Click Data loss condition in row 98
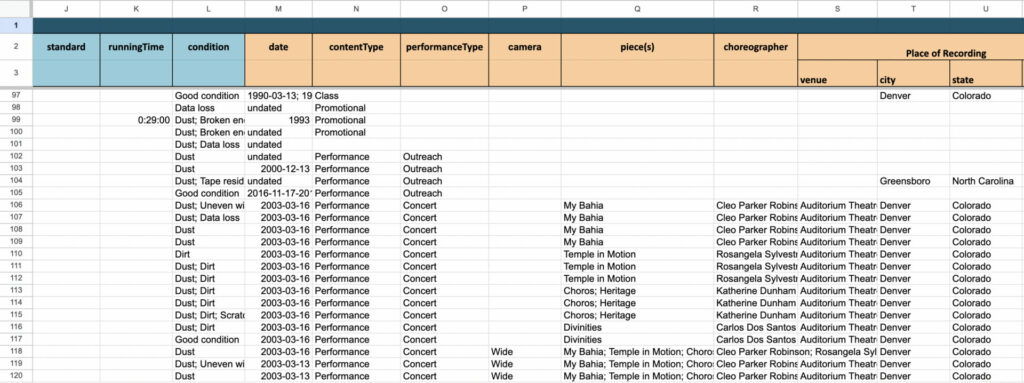 208,108
